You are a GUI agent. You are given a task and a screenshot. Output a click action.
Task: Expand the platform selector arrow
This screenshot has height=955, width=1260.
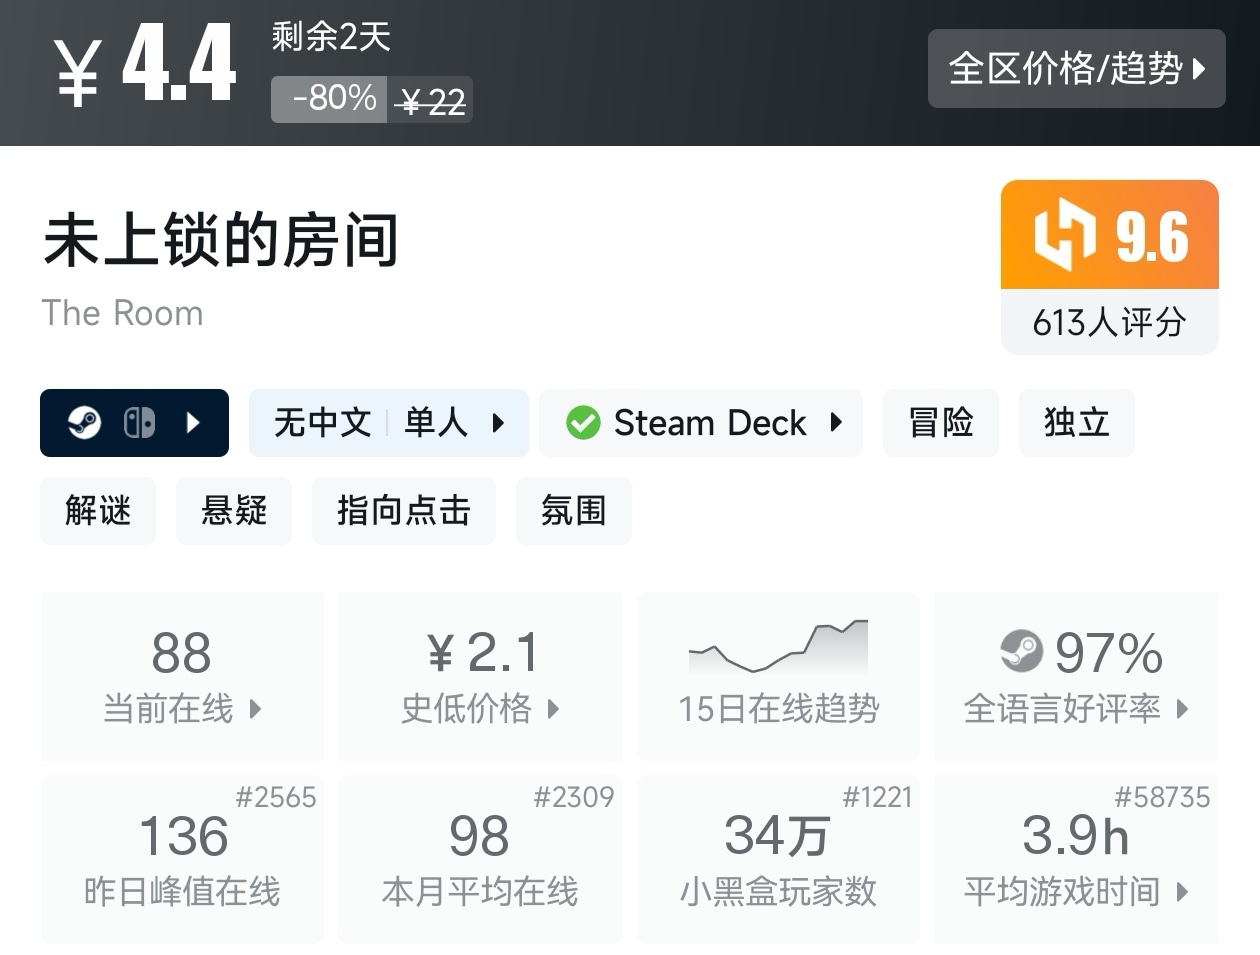[x=194, y=423]
